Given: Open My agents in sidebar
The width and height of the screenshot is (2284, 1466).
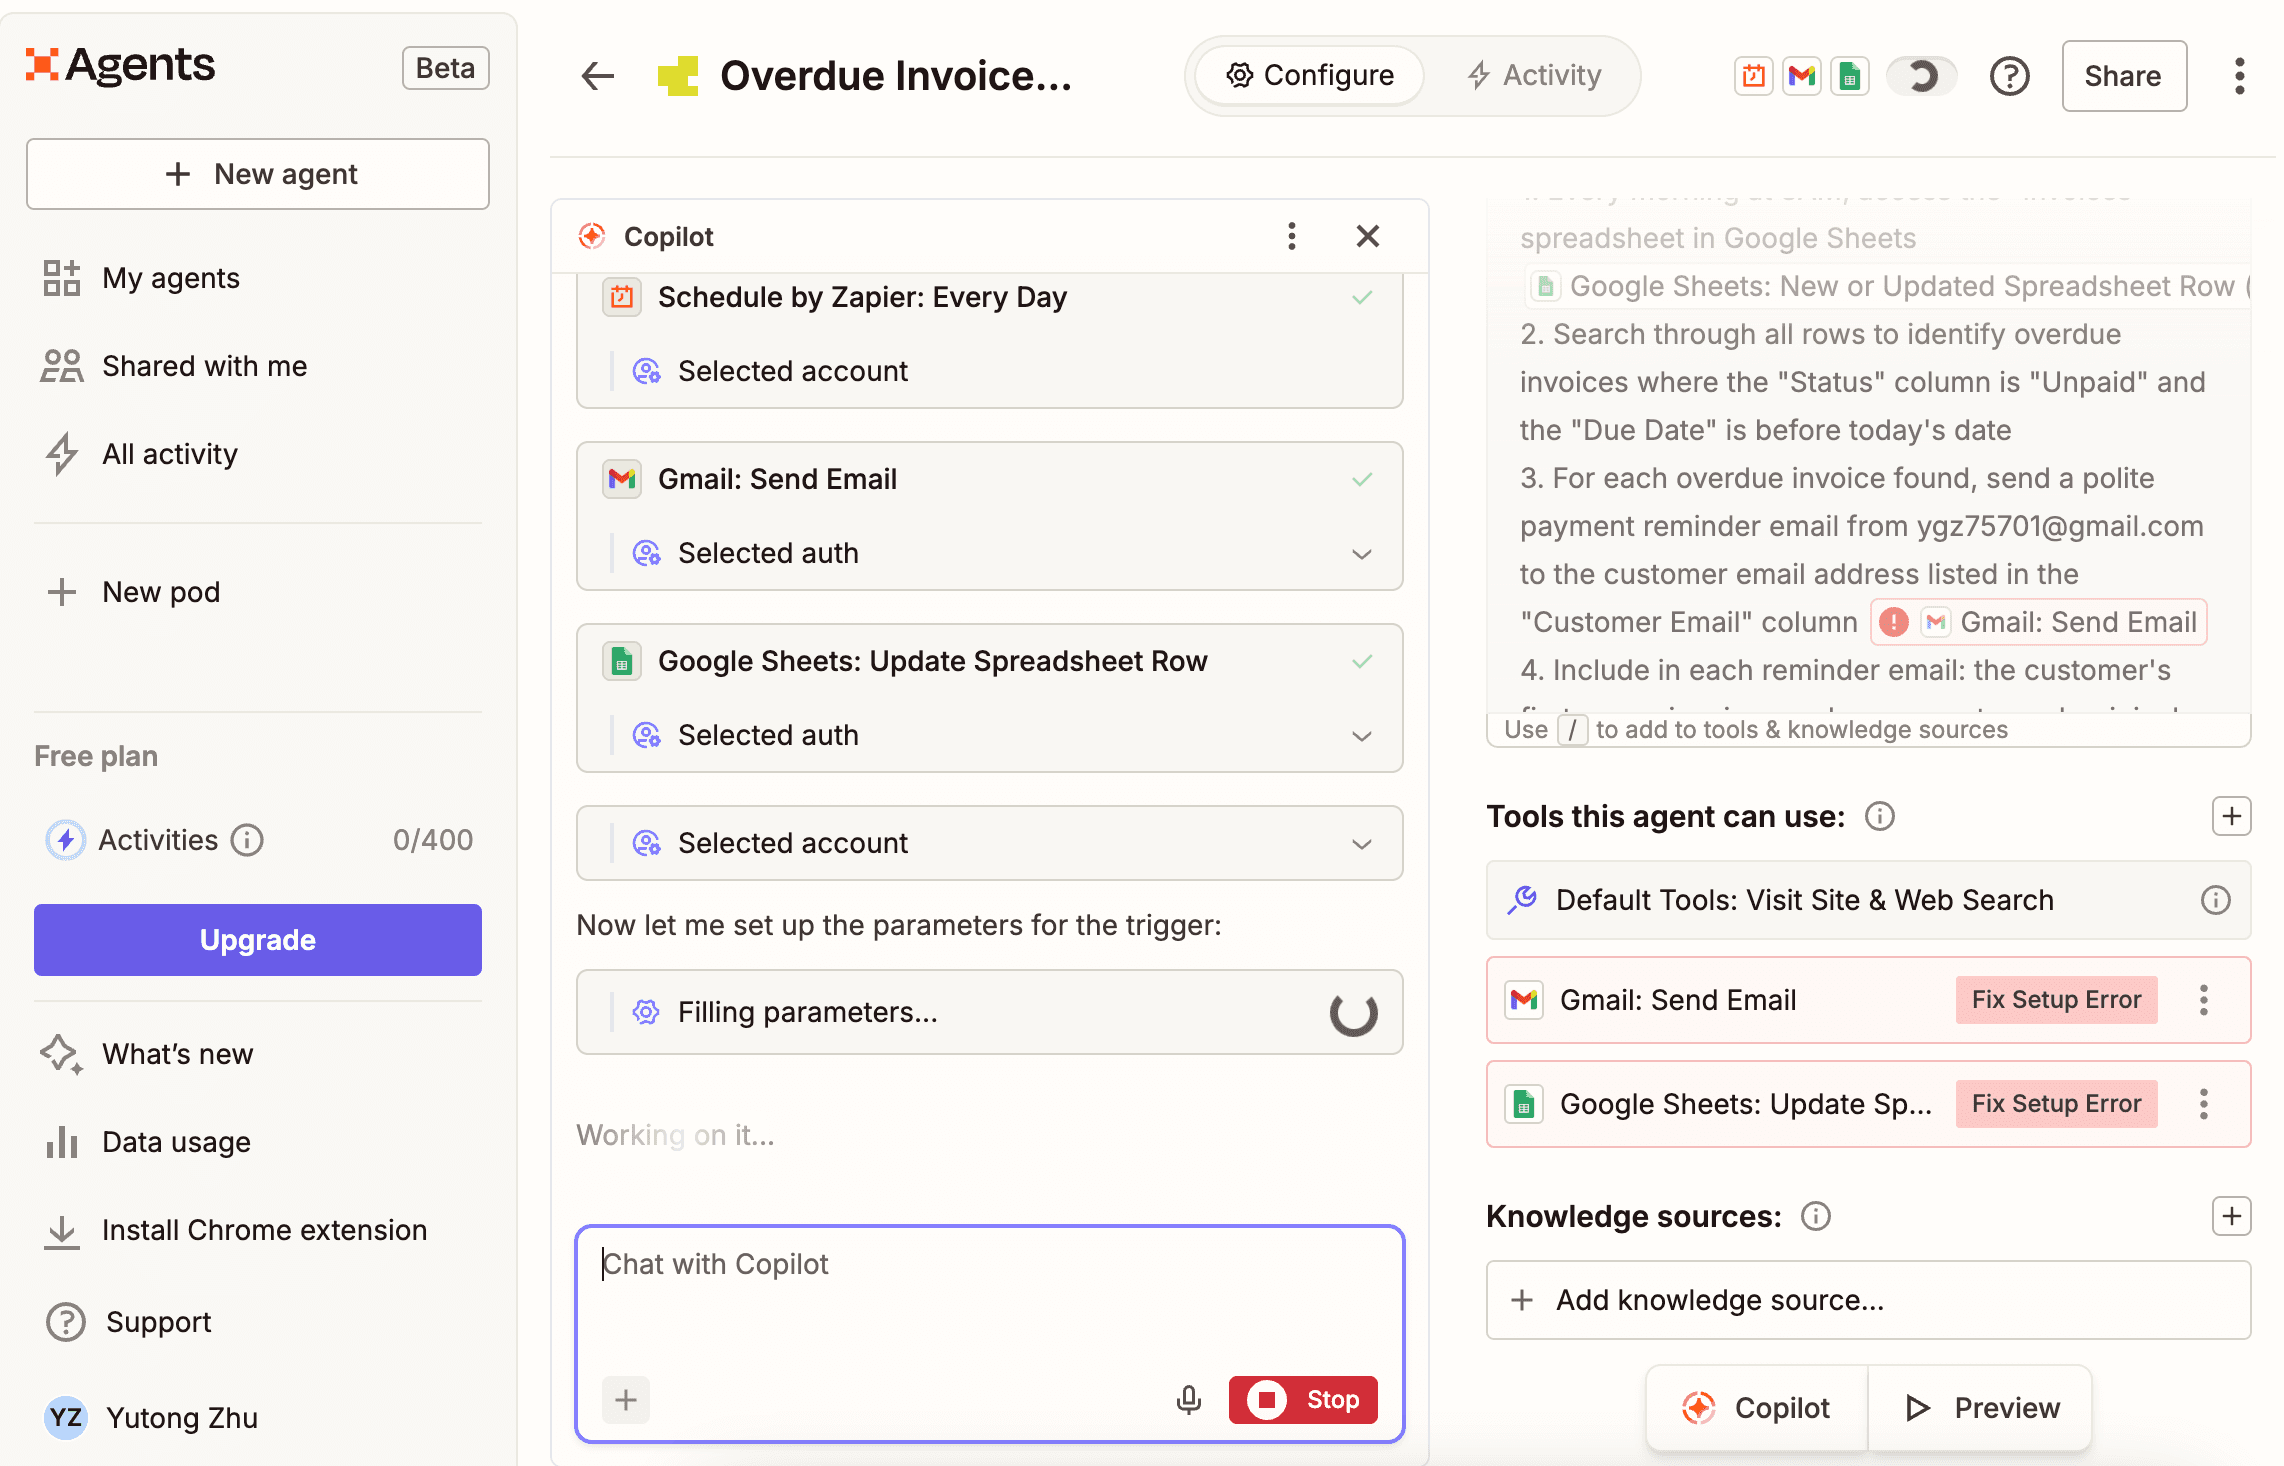Looking at the screenshot, I should [x=170, y=278].
